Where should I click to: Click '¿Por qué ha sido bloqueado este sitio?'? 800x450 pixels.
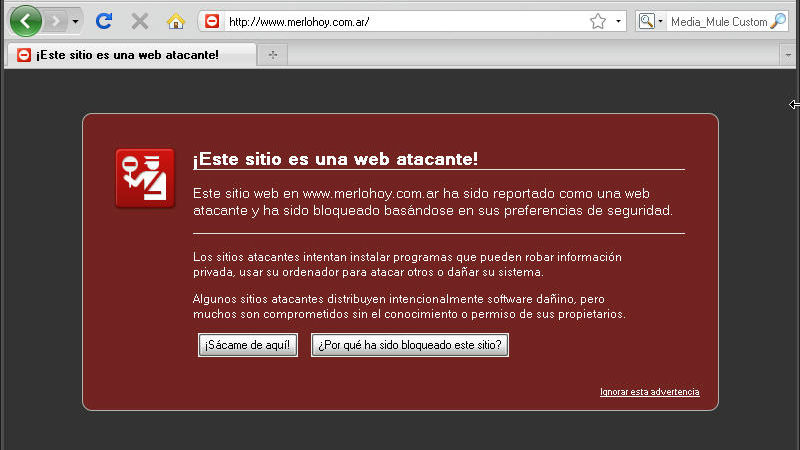coord(410,345)
